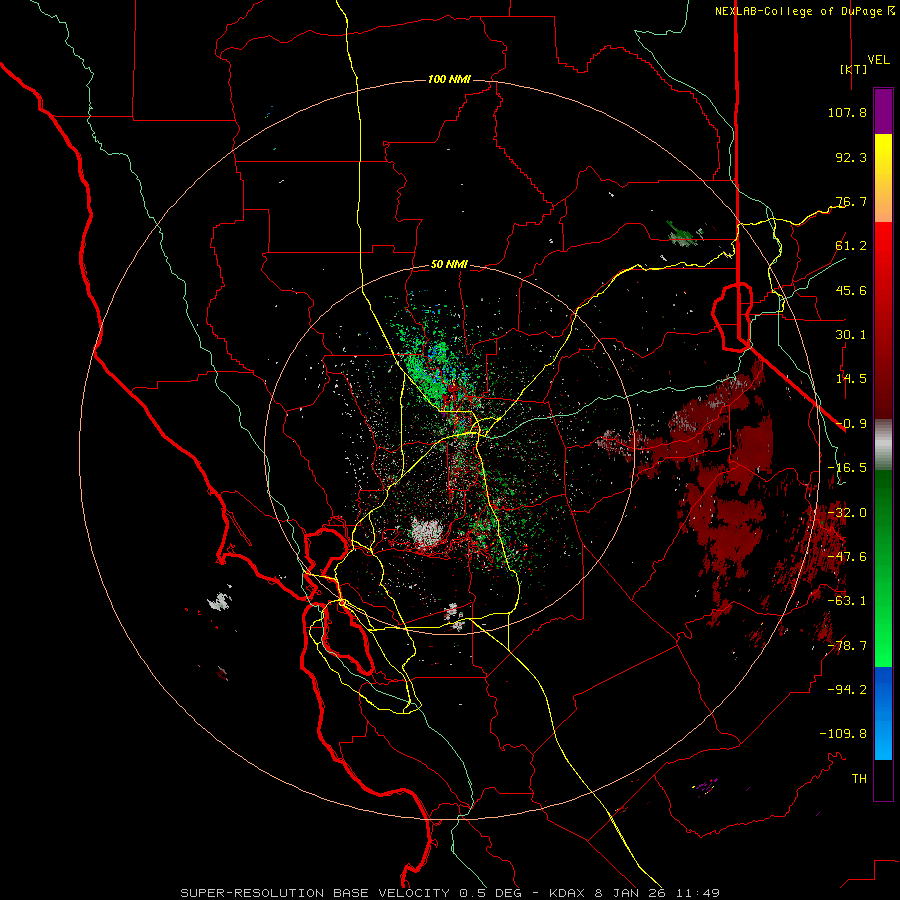Select the -0.9 velocity scale label
The width and height of the screenshot is (900, 900).
click(x=851, y=424)
